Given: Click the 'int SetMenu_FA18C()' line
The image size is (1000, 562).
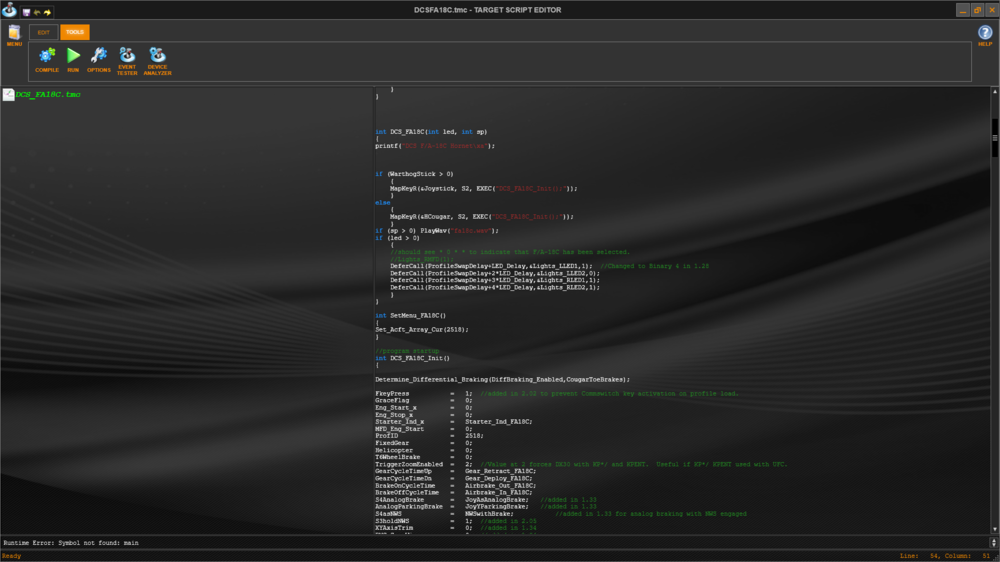Looking at the screenshot, I should click(x=411, y=316).
